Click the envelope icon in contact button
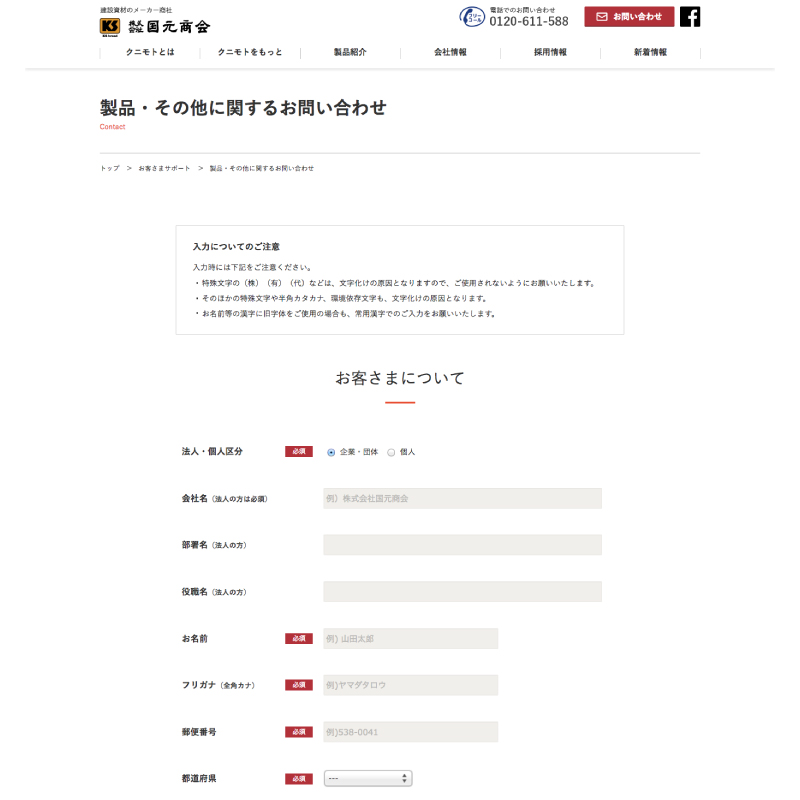The image size is (800, 800). [x=602, y=17]
